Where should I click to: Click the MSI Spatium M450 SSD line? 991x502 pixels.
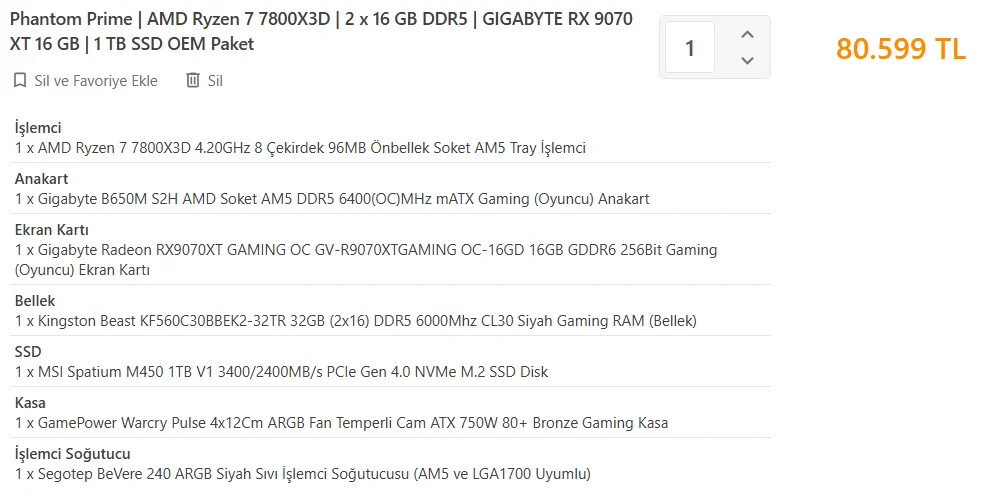tap(281, 372)
